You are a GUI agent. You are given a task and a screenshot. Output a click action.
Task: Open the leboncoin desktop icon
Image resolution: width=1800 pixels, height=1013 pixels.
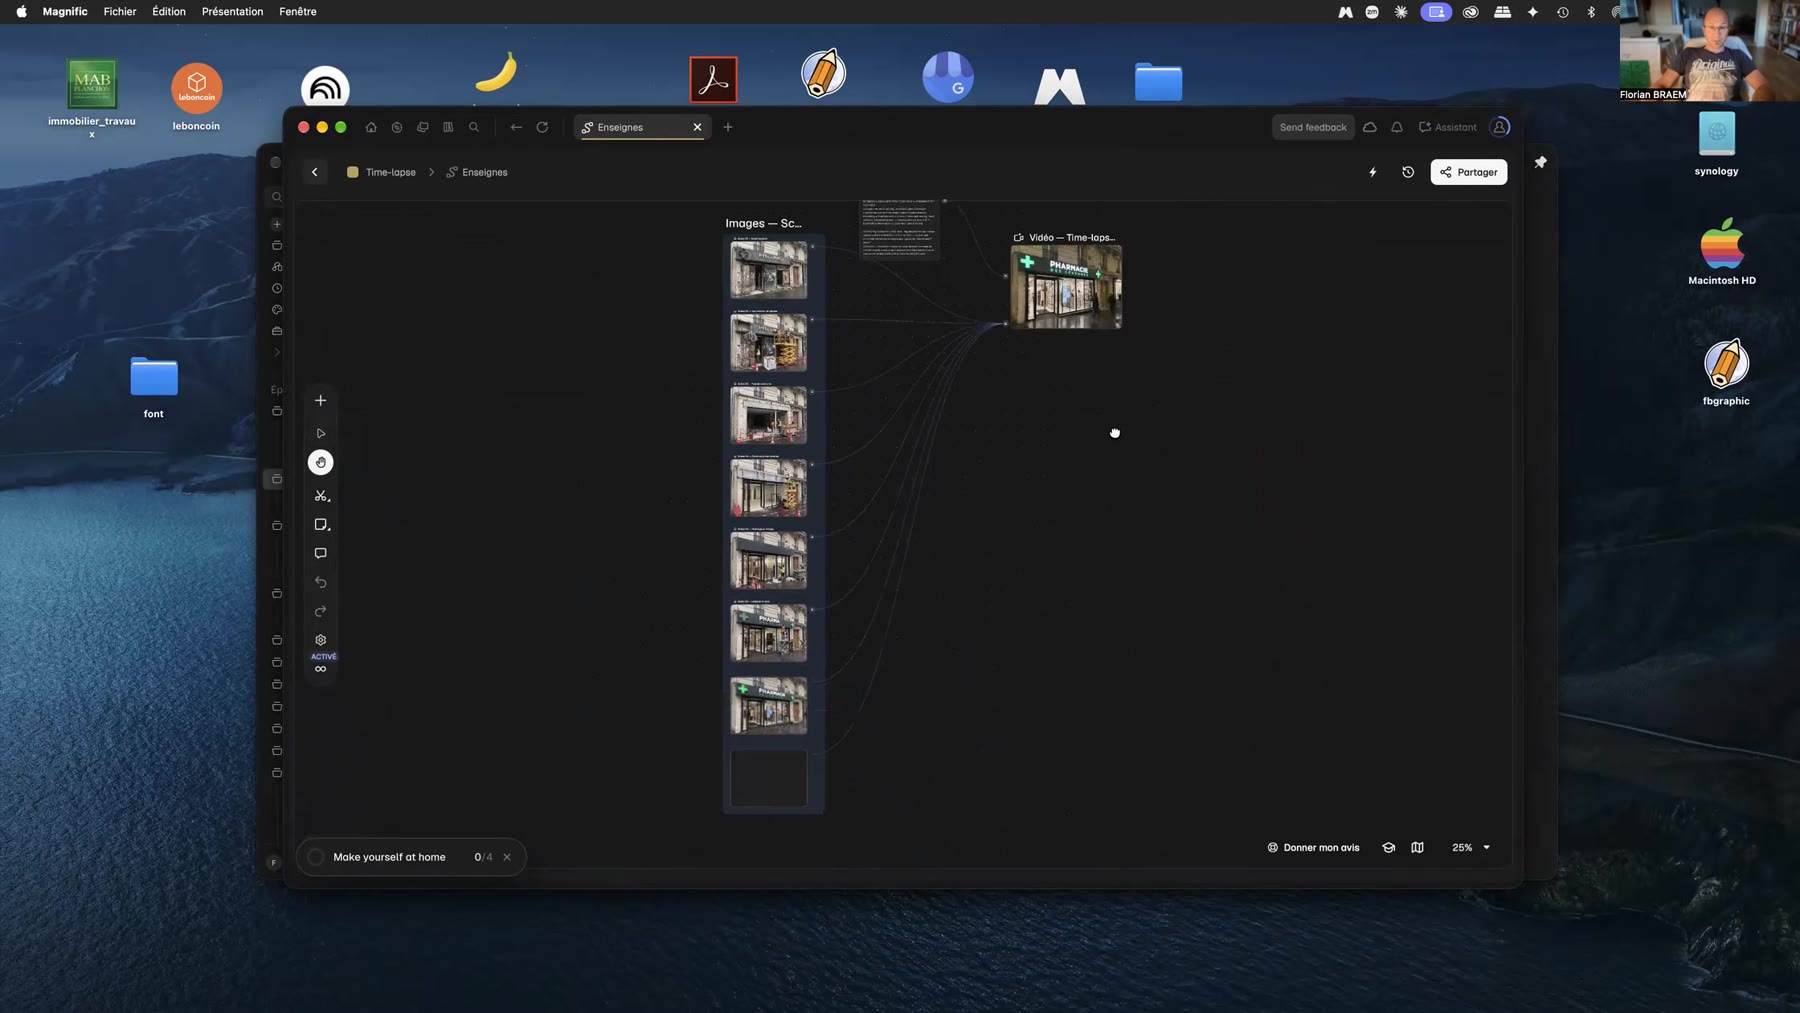(x=196, y=97)
